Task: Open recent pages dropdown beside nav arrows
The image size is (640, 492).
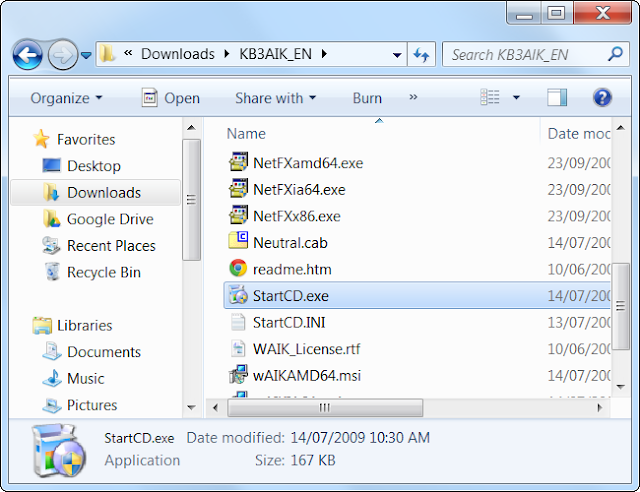Action: pos(86,55)
